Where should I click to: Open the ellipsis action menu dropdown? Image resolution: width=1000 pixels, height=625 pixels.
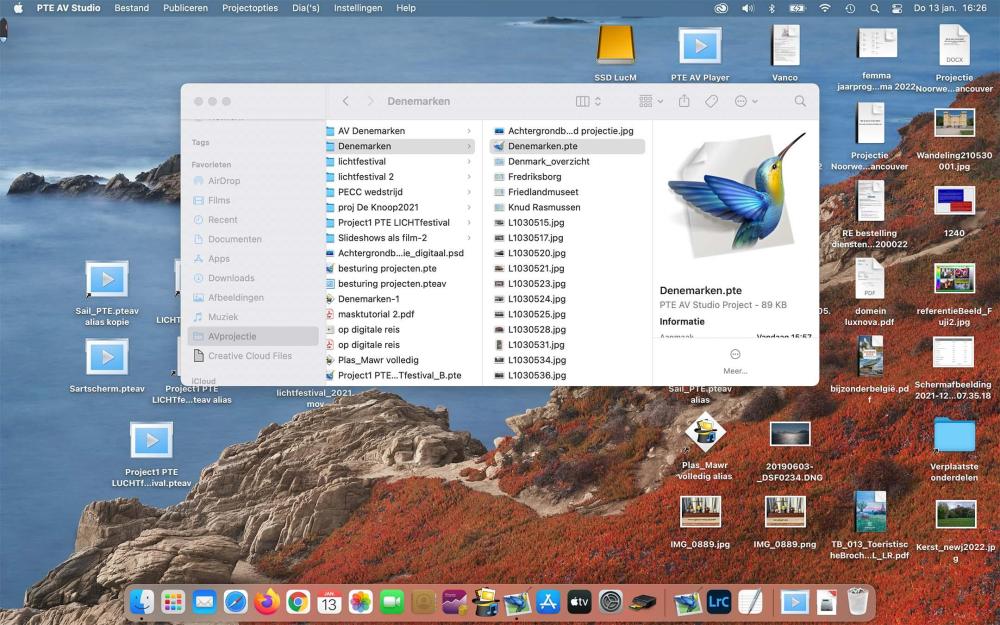click(746, 101)
